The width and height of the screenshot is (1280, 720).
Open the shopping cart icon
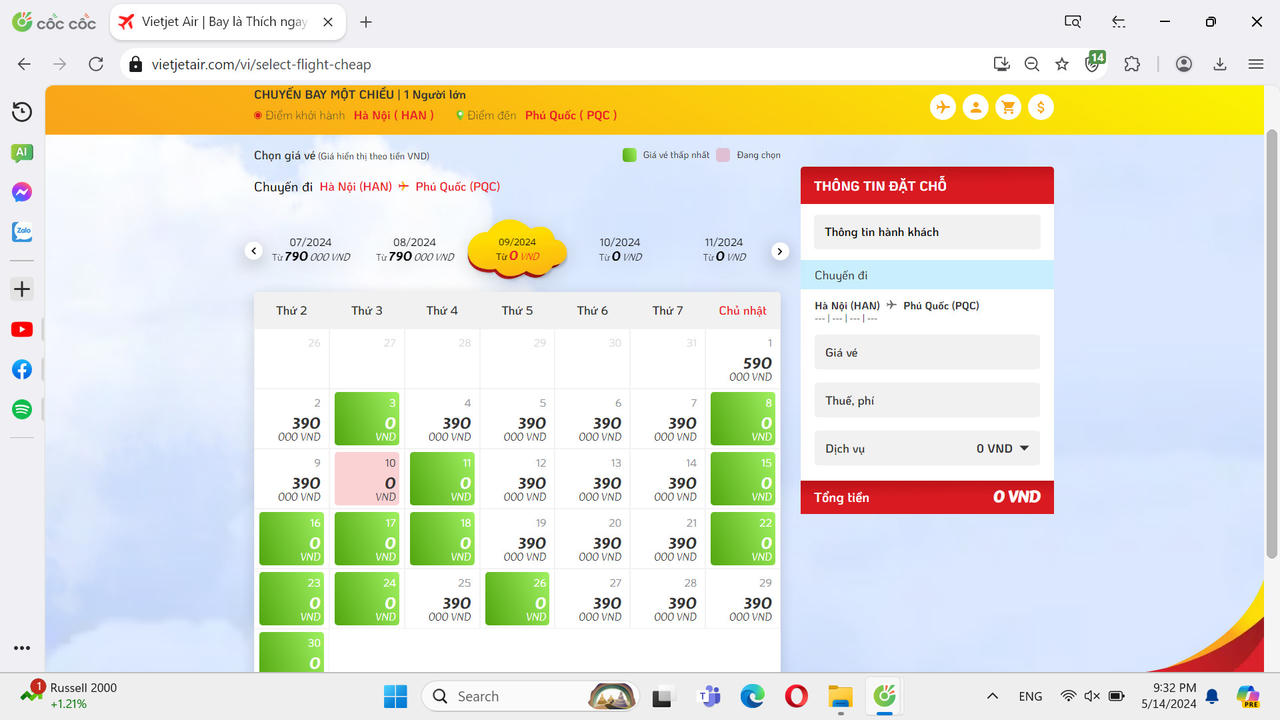1008,106
